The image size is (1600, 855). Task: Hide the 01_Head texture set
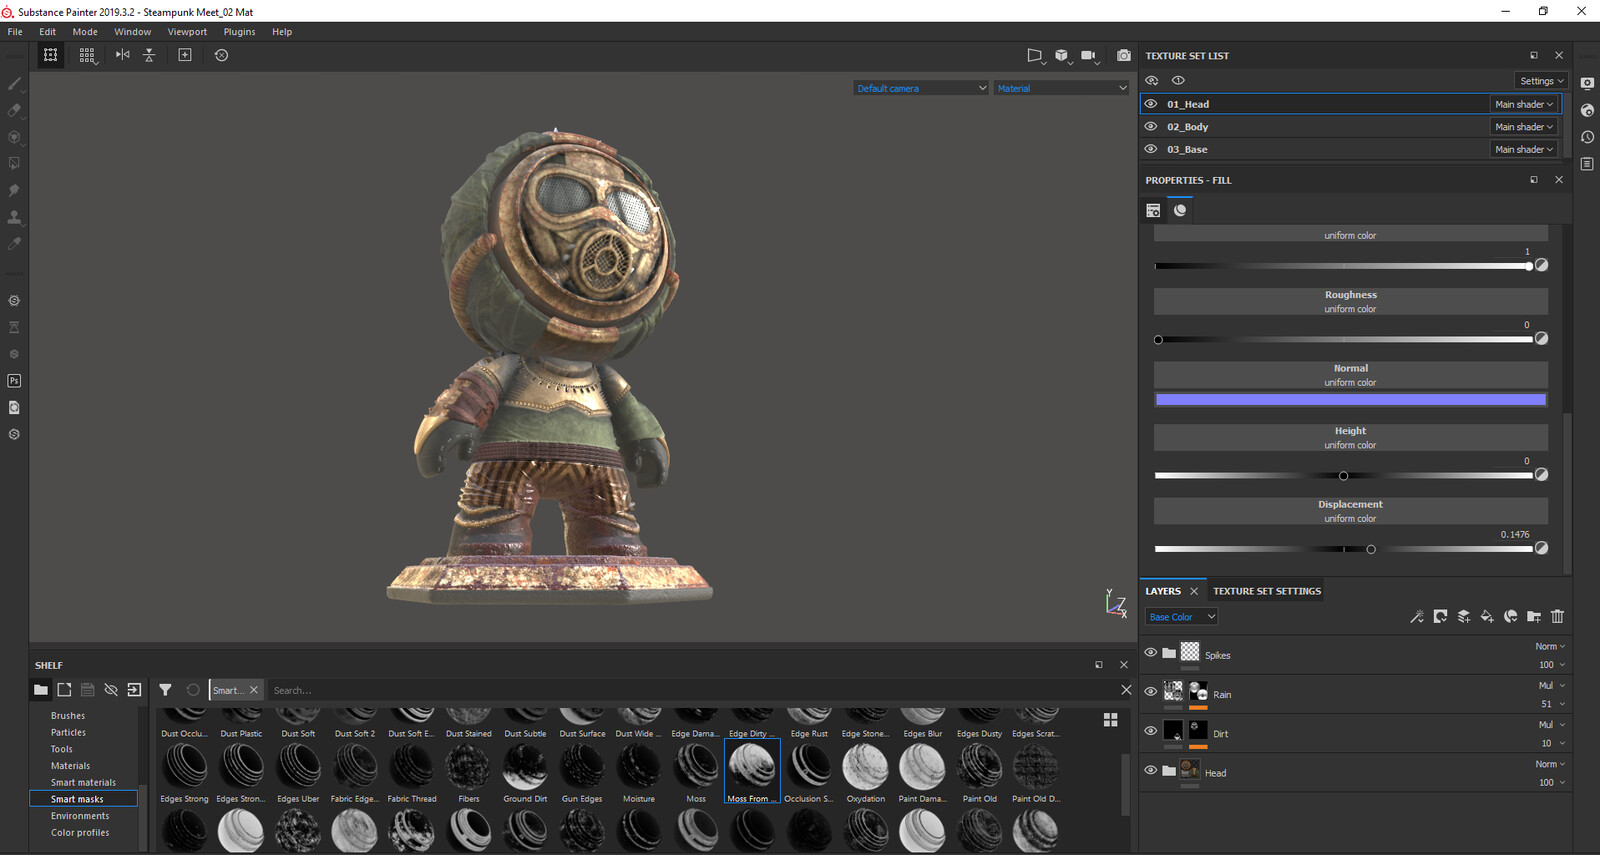1151,104
